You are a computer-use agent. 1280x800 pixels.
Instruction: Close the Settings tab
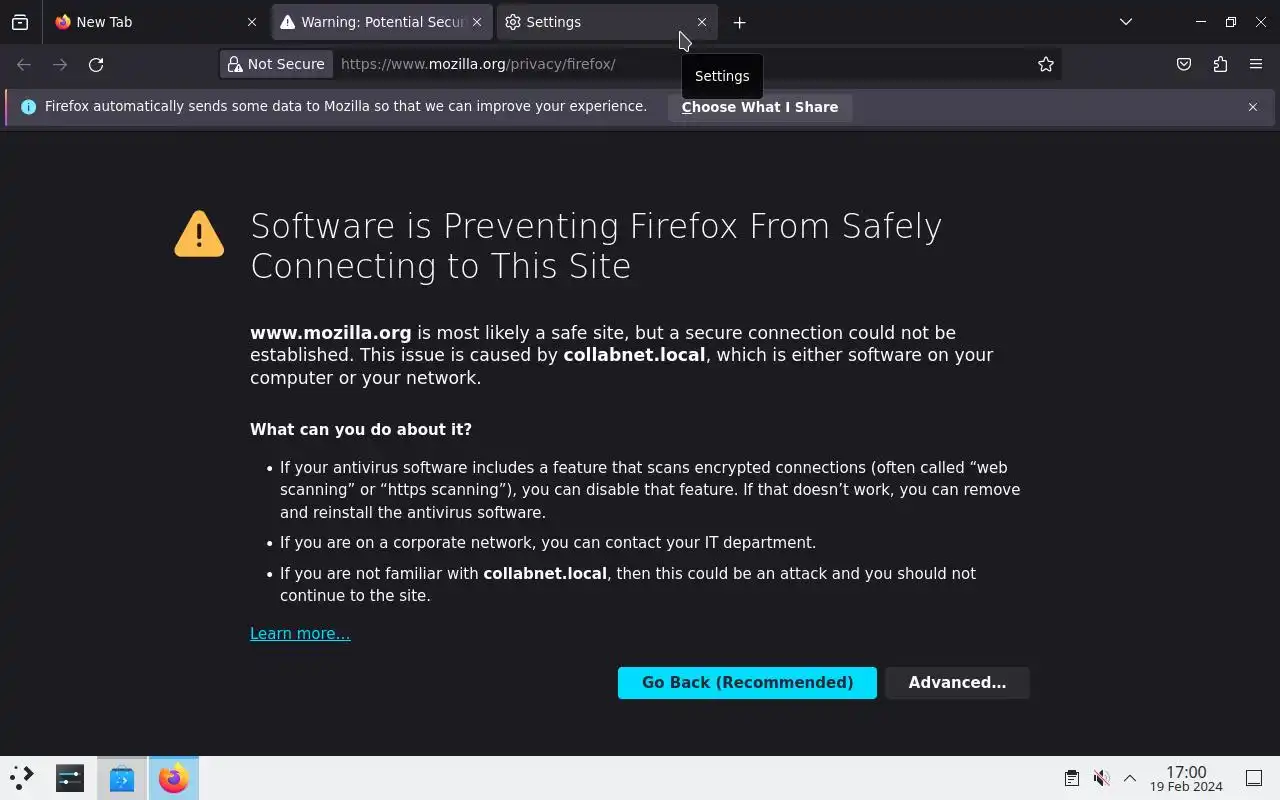702,22
